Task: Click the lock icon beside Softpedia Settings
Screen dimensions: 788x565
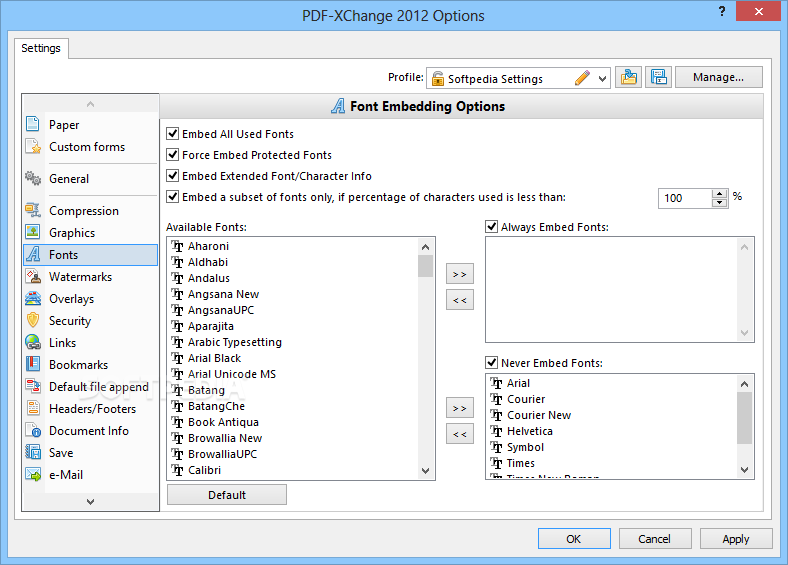Action: (x=438, y=78)
